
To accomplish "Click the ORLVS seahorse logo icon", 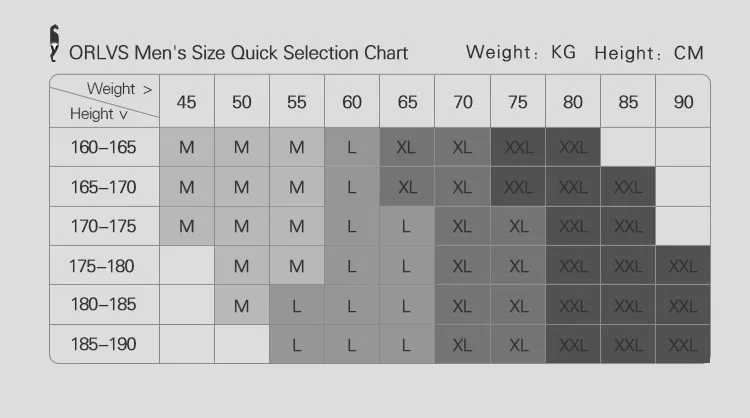I will tap(55, 44).
